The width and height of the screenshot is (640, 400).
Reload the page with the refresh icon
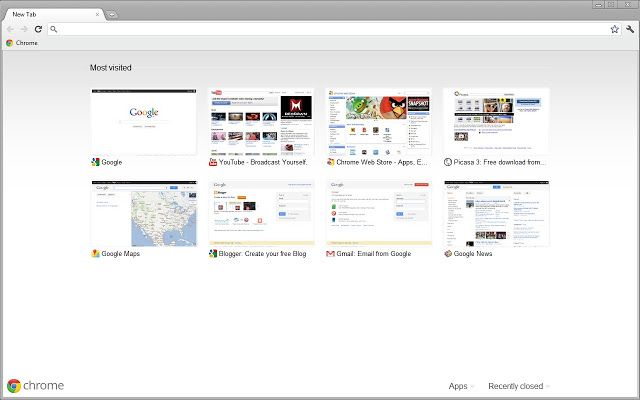click(38, 29)
